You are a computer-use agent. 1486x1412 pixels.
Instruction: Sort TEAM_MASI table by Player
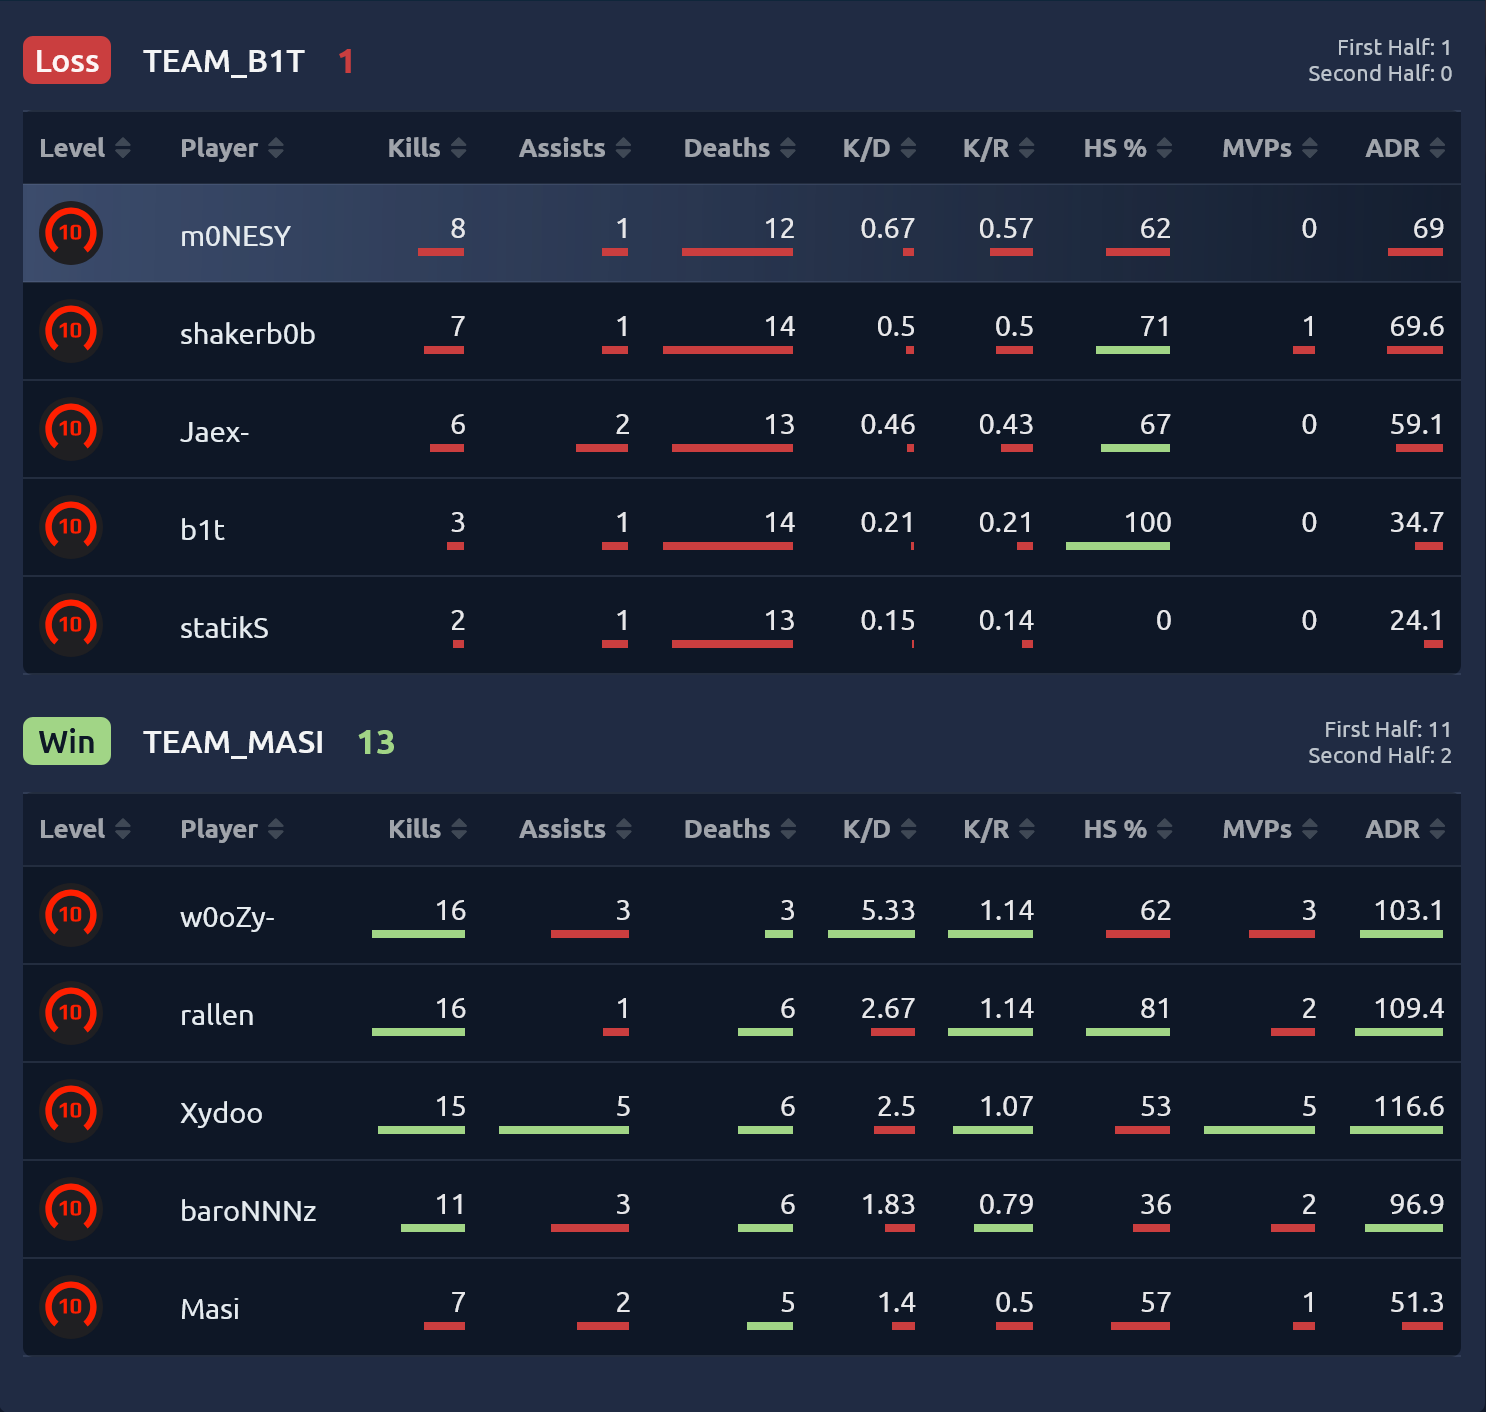point(232,829)
